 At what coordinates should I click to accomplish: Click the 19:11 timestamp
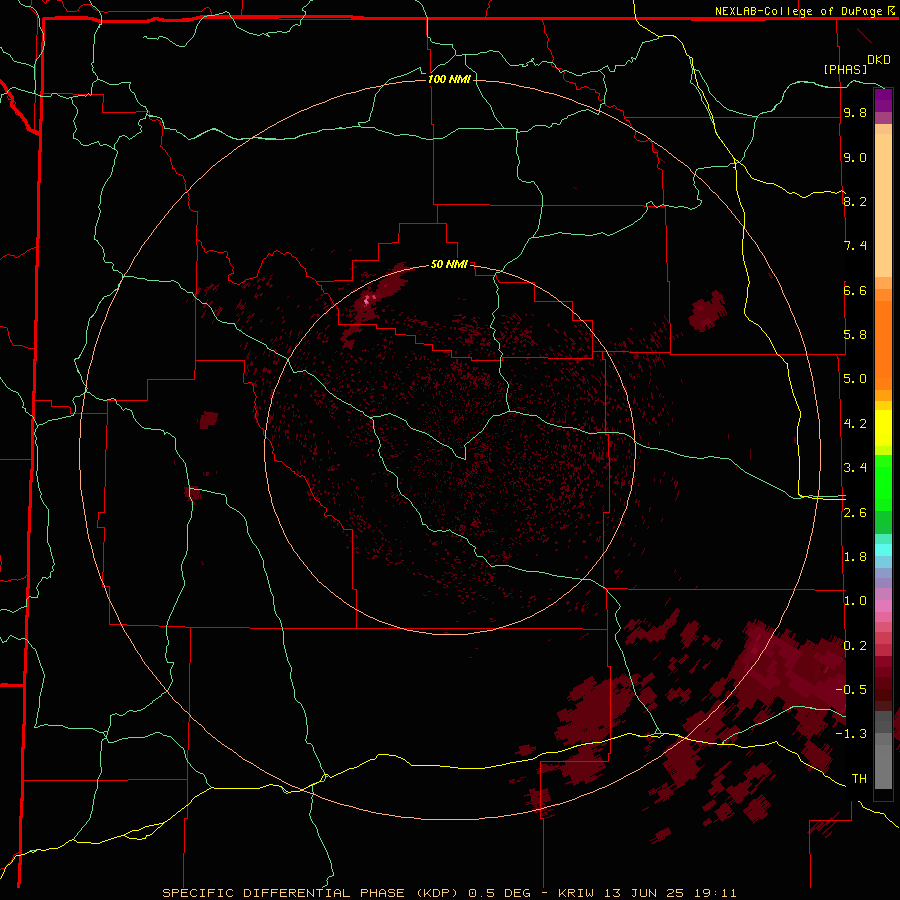pos(715,893)
